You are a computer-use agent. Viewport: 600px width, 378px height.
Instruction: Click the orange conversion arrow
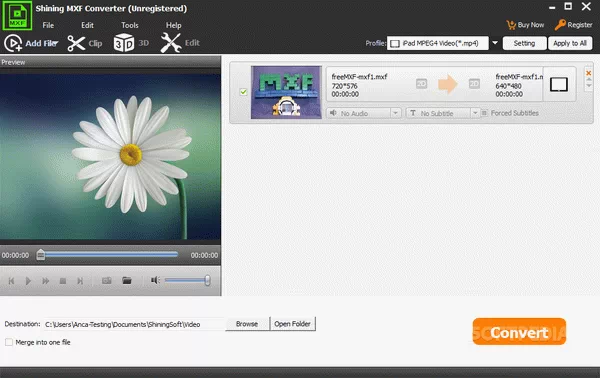click(448, 84)
